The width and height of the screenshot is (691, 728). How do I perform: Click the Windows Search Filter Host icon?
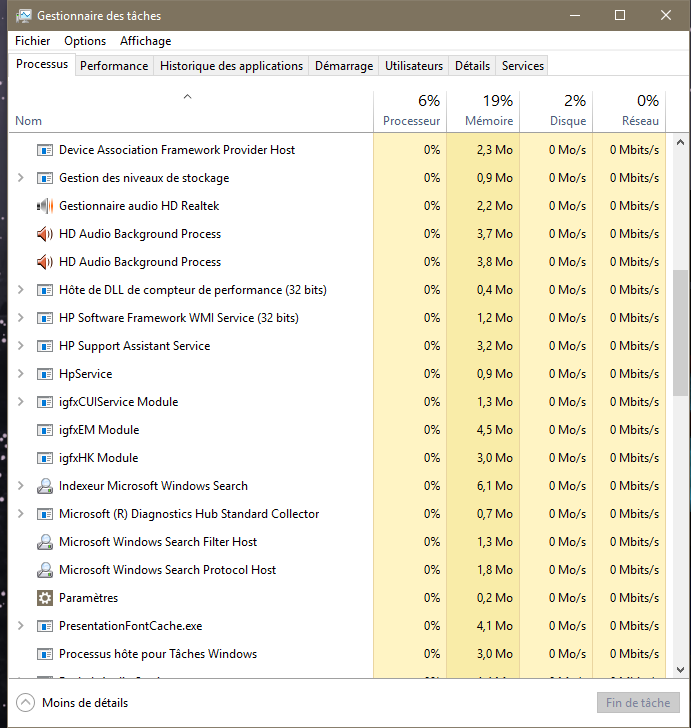coord(45,542)
